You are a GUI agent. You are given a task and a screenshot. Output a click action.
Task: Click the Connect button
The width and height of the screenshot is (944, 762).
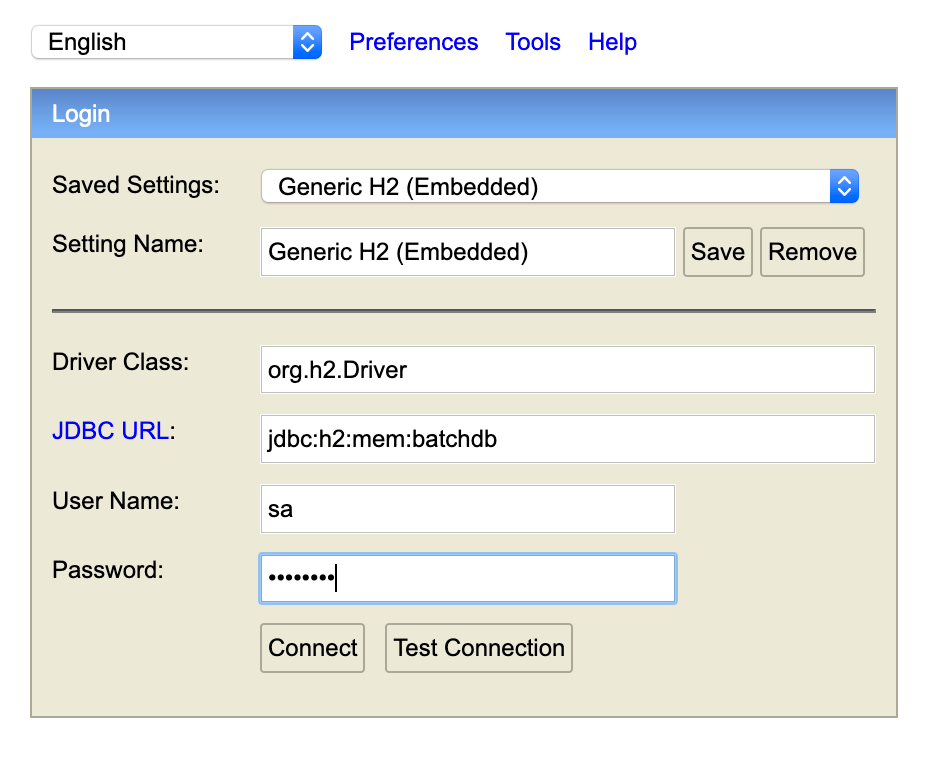(x=312, y=648)
